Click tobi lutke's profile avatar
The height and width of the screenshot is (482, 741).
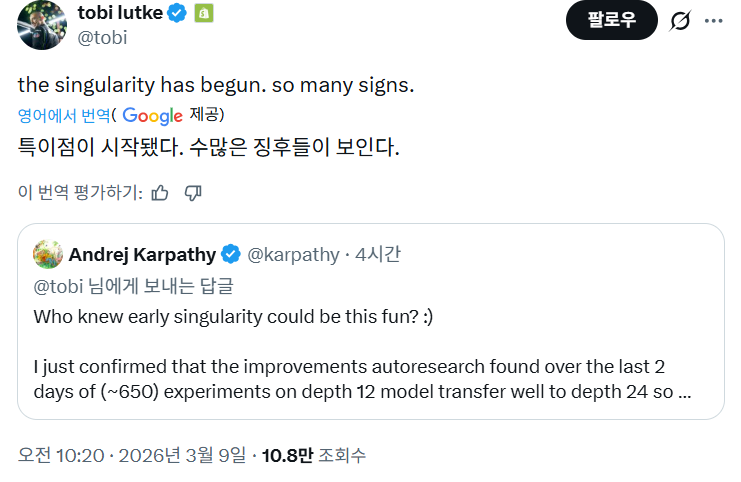41,24
